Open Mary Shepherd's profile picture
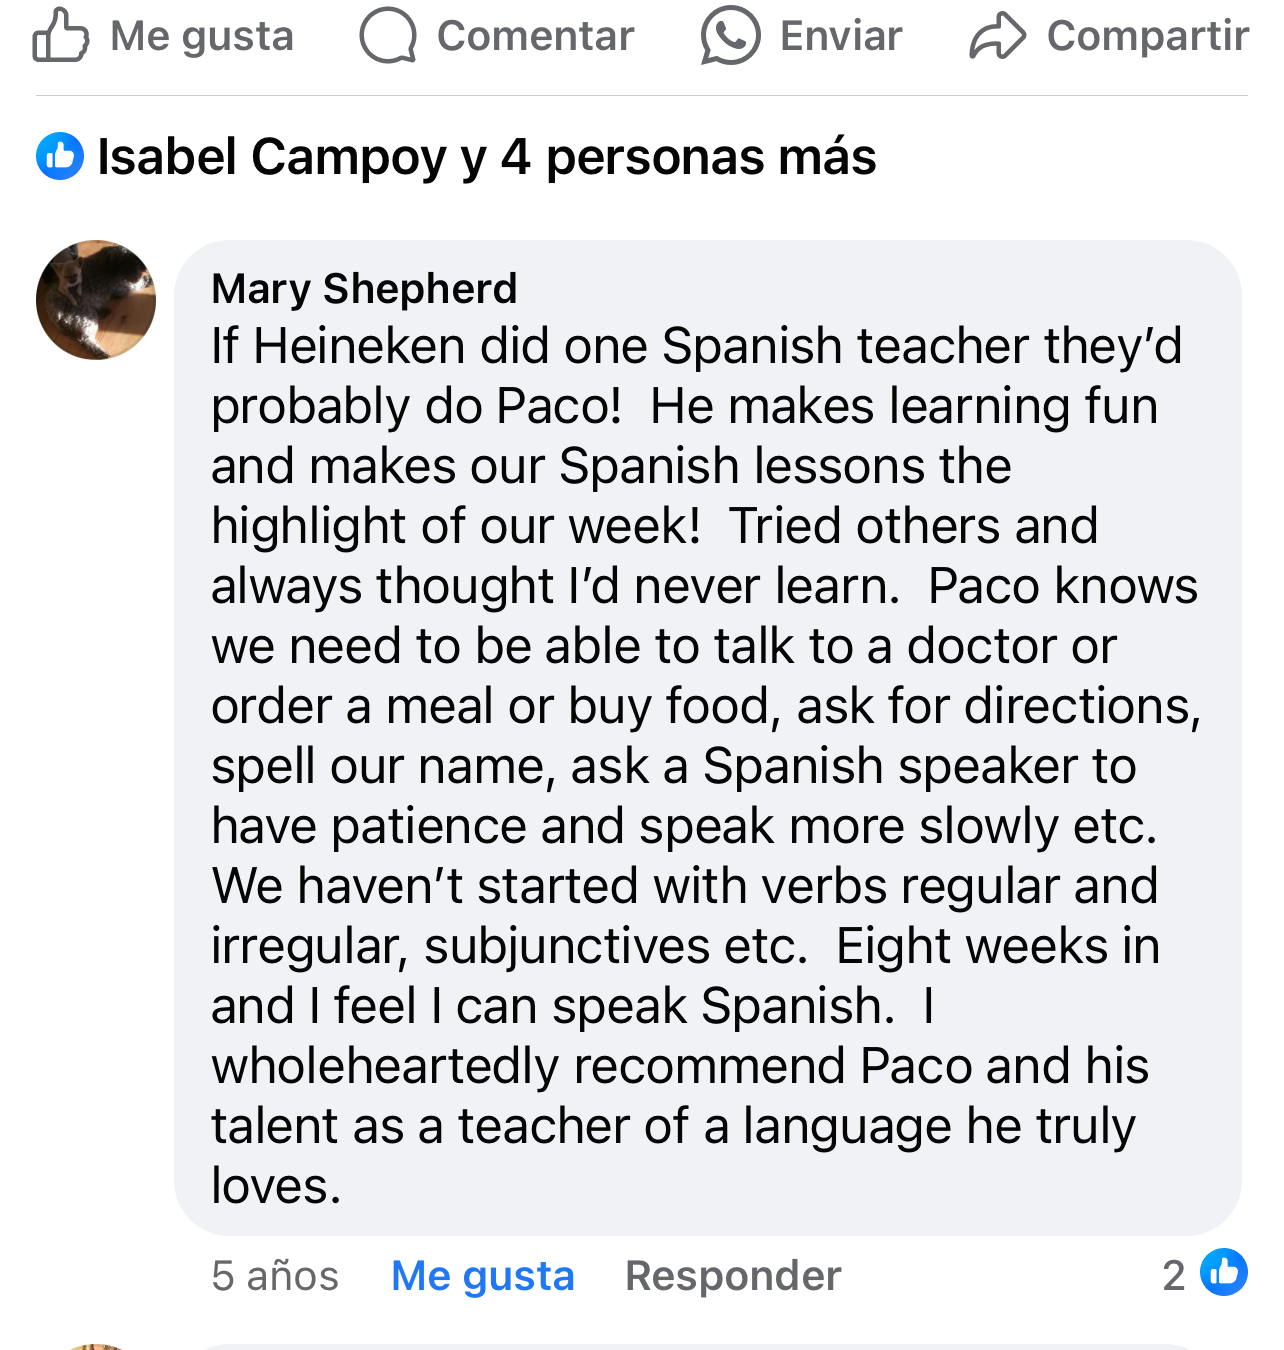This screenshot has width=1284, height=1350. (96, 300)
